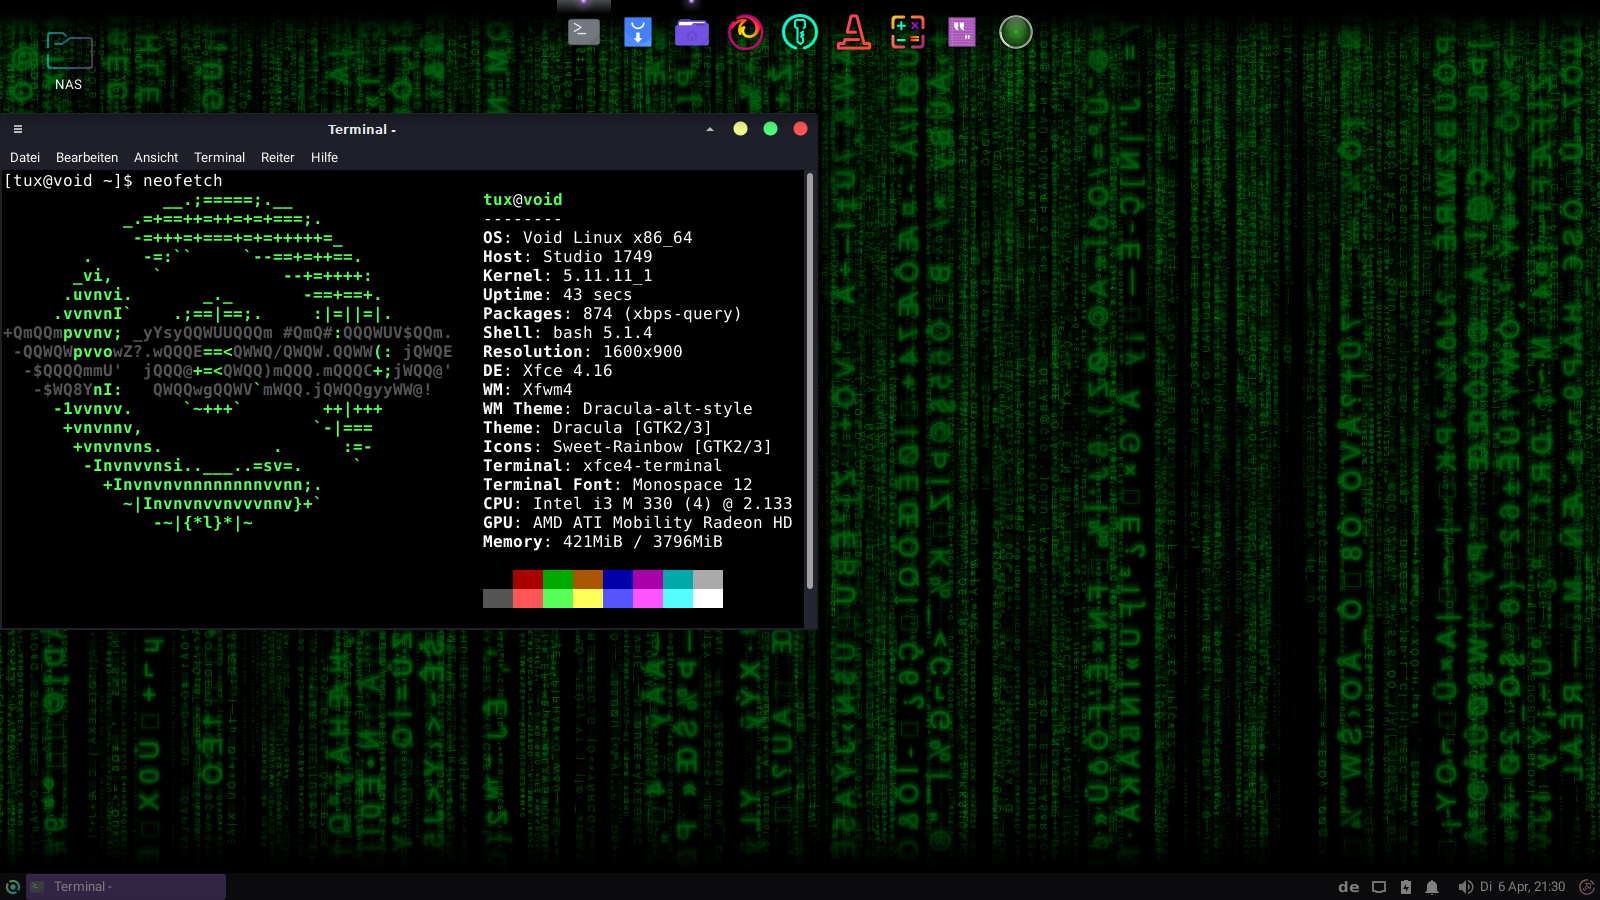
Task: Click the 'Resolution: 1600x900' line
Action: [583, 352]
